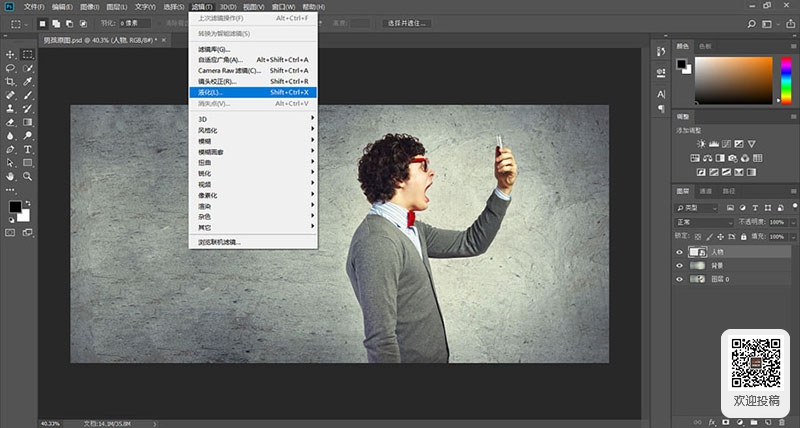Viewport: 800px width, 428px height.
Task: Select the Spot Healing Brush tool
Action: (10, 95)
